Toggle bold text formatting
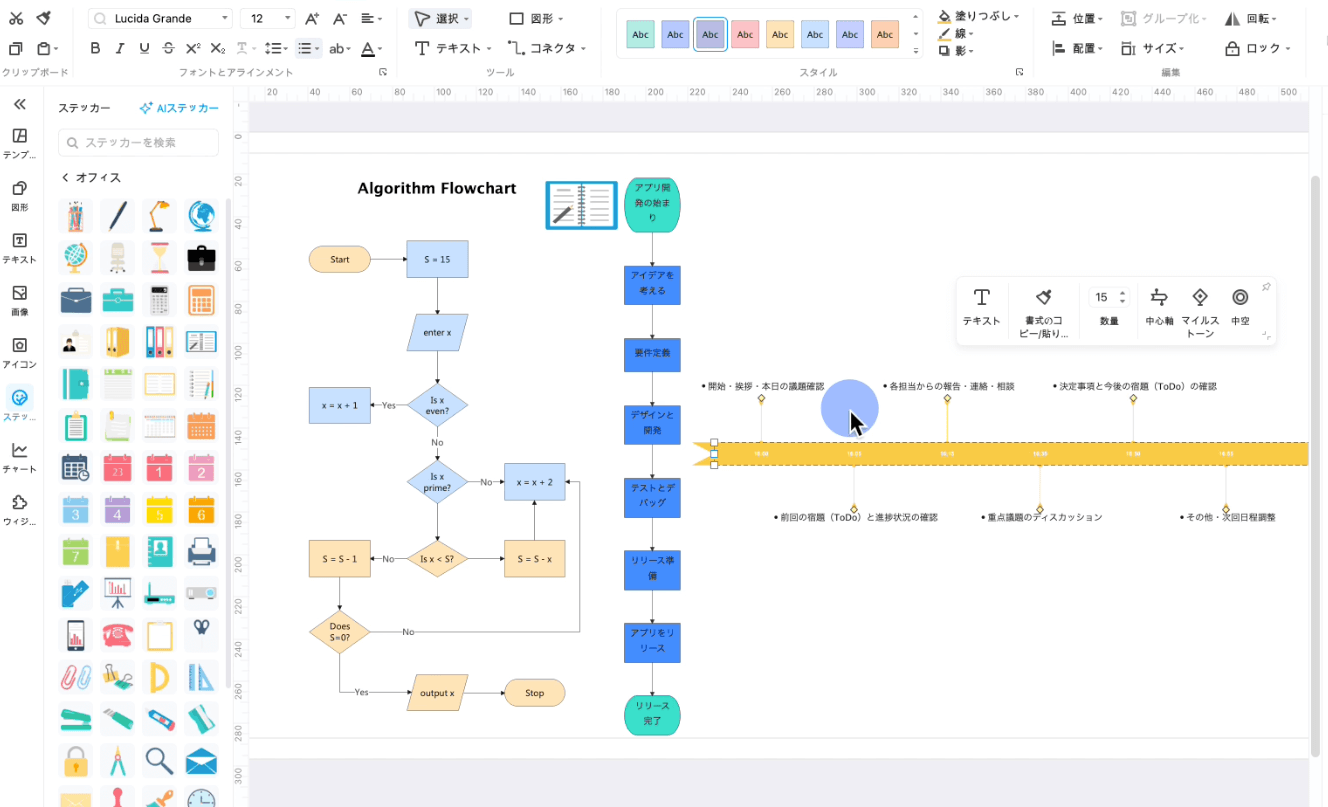 (95, 48)
